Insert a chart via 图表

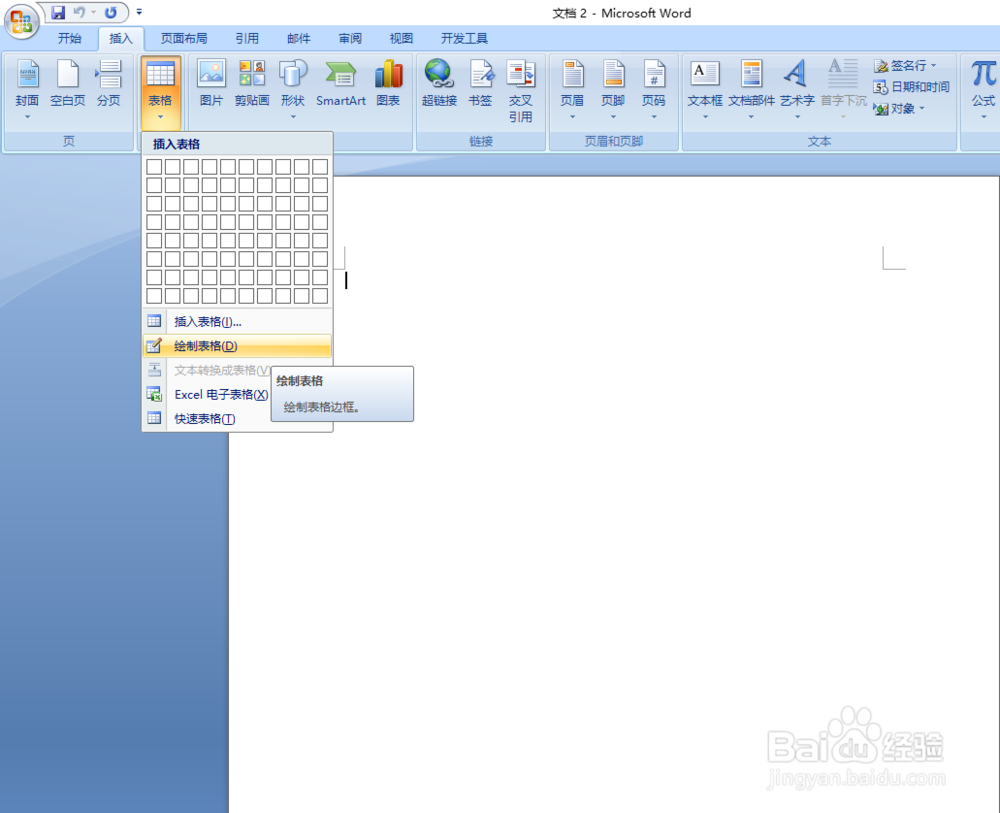pos(388,83)
